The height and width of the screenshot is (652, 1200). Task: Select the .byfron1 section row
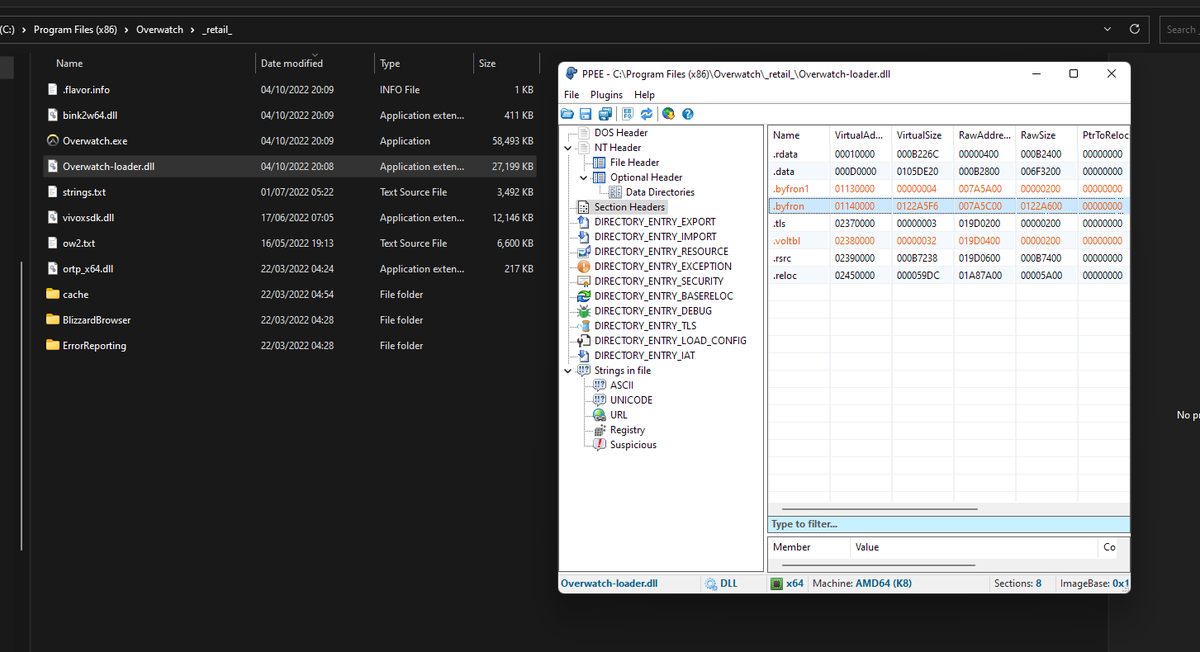click(948, 189)
